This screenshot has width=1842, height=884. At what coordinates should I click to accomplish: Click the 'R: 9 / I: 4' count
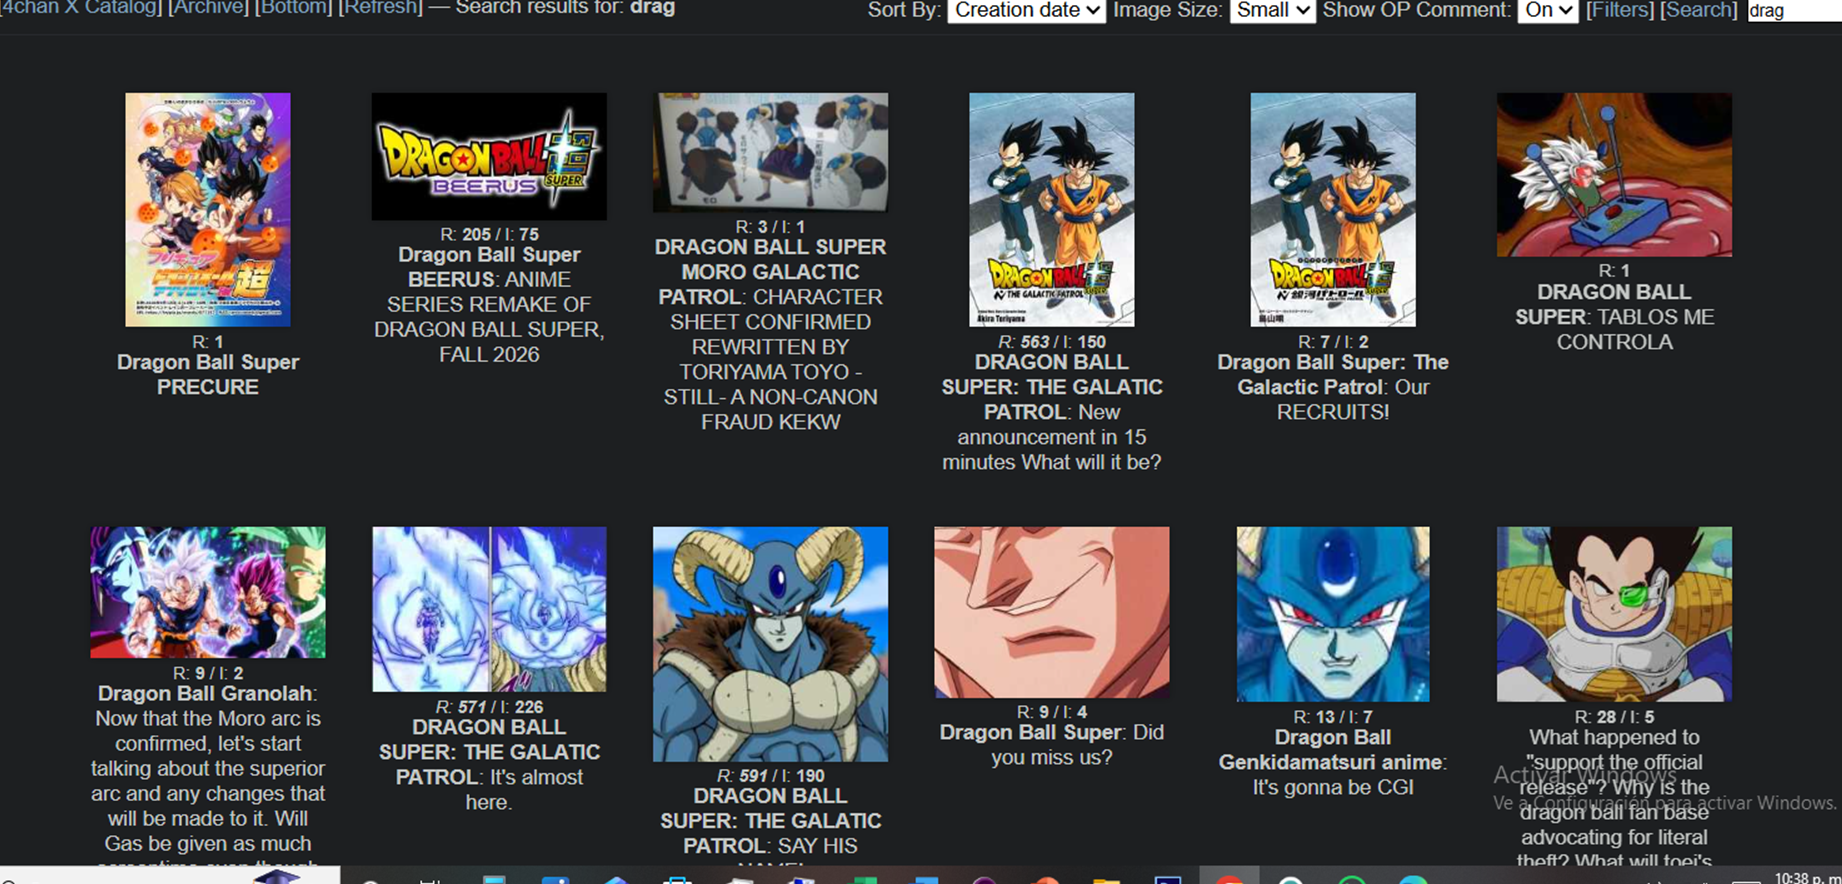click(1052, 712)
